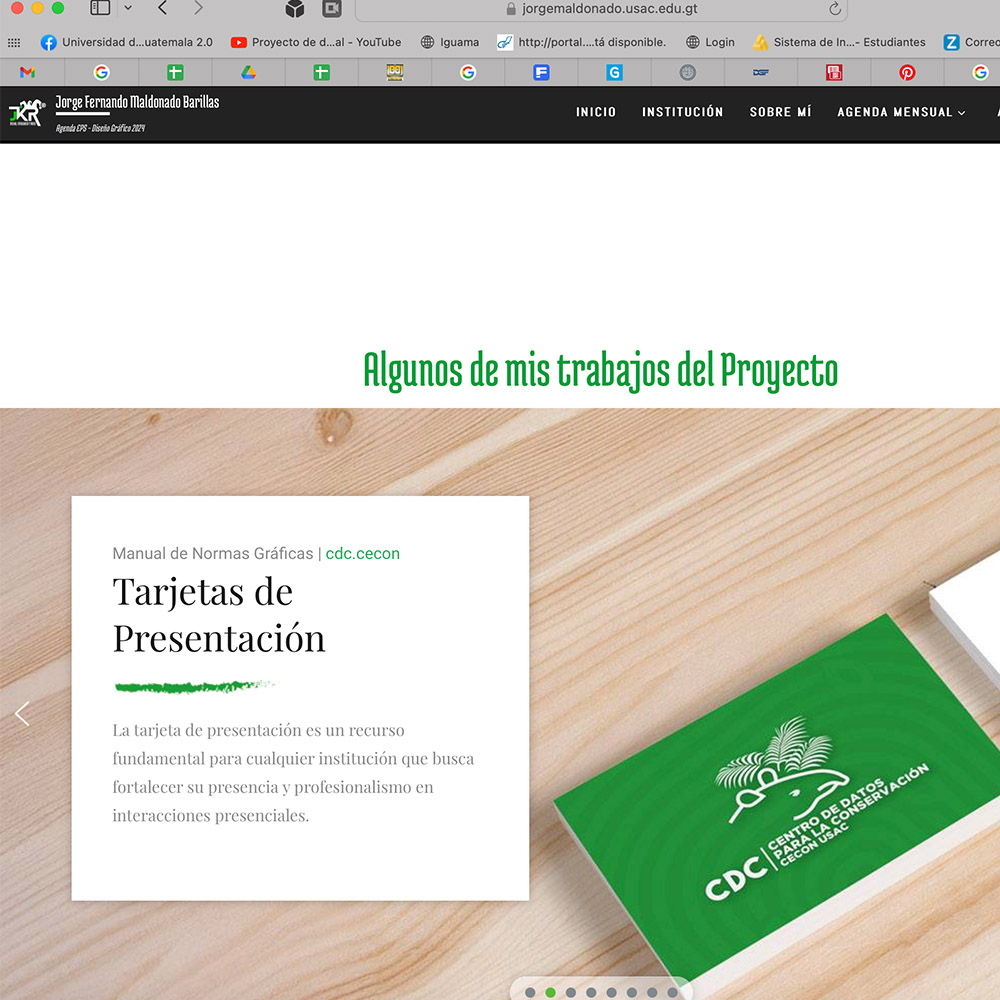
Task: Switch to the Google Drive tab
Action: (249, 73)
